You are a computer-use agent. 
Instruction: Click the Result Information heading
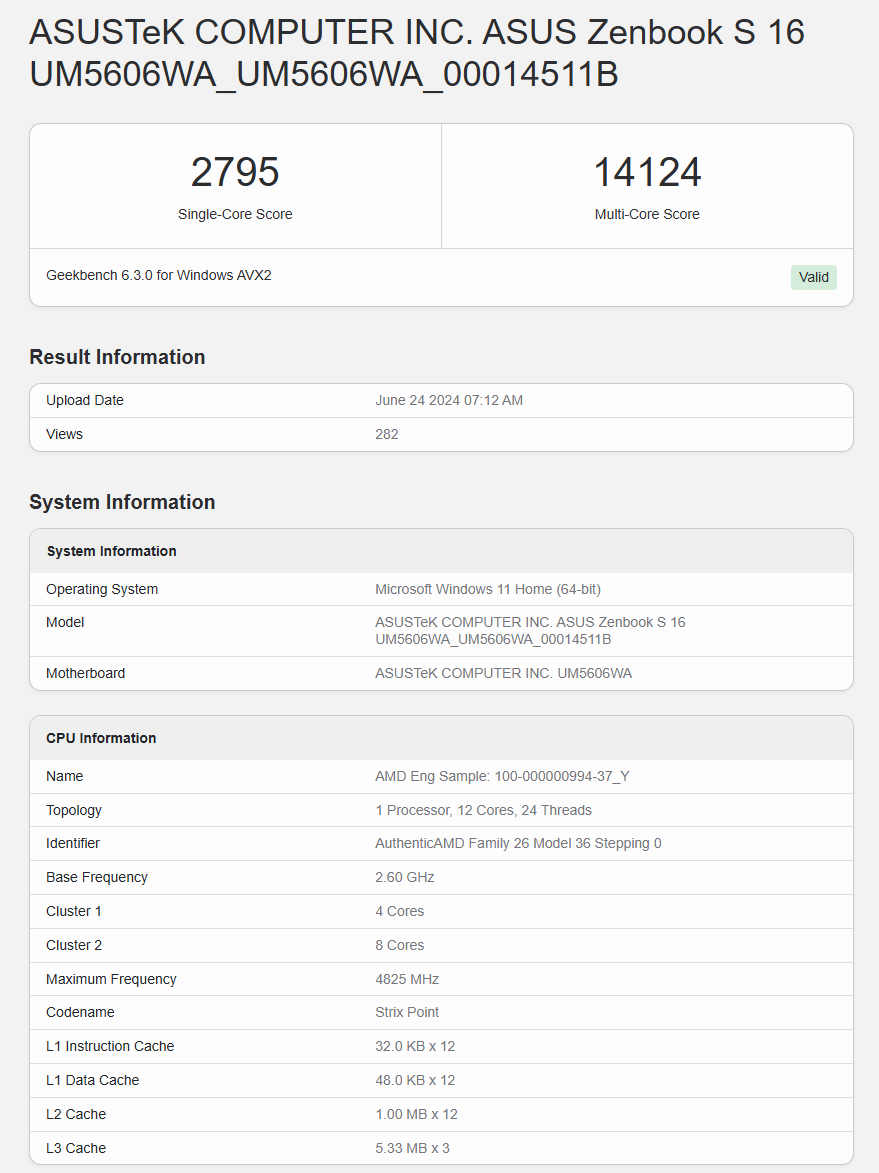pyautogui.click(x=117, y=357)
